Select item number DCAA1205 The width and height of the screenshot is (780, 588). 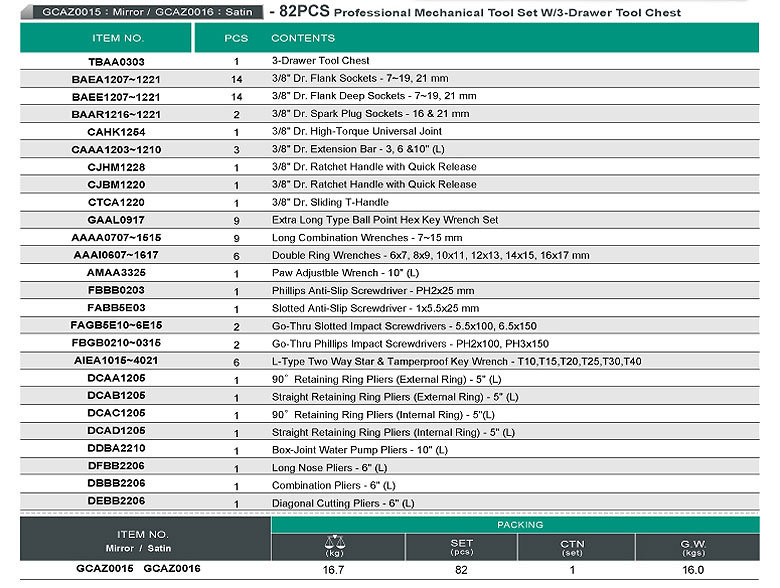[116, 378]
